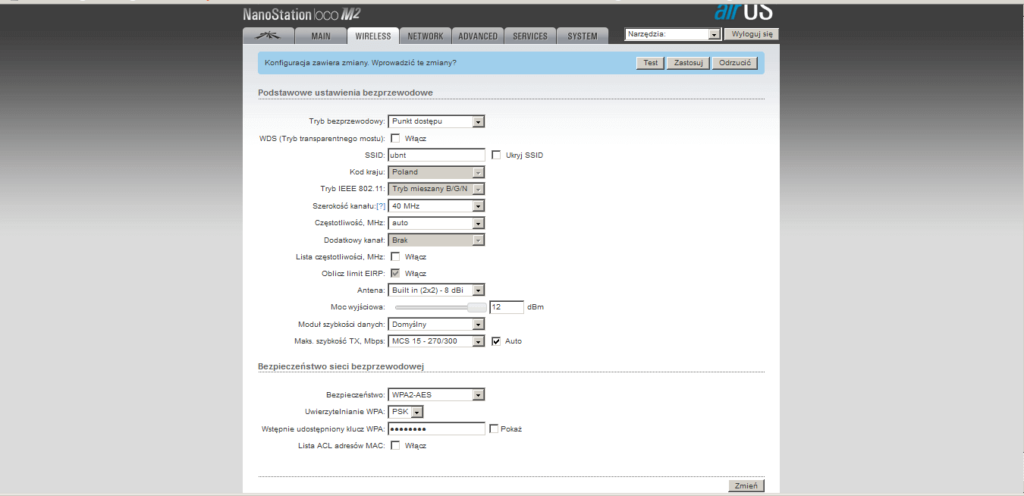Click the SSID input field
1024x496 pixels.
tap(436, 155)
